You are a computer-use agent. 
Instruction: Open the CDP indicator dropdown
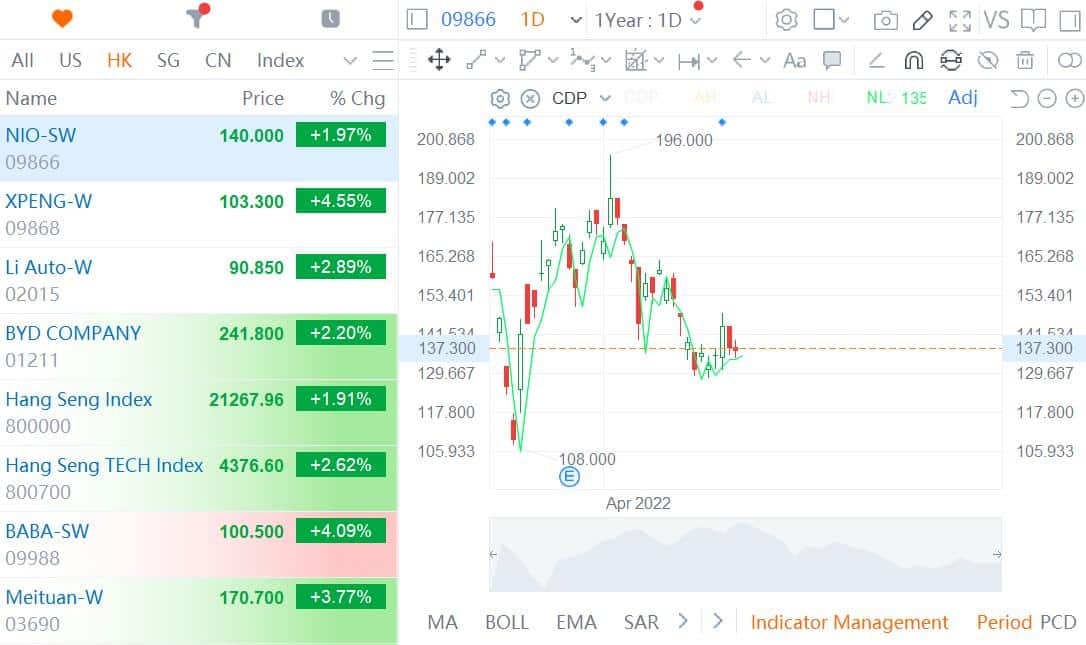604,97
